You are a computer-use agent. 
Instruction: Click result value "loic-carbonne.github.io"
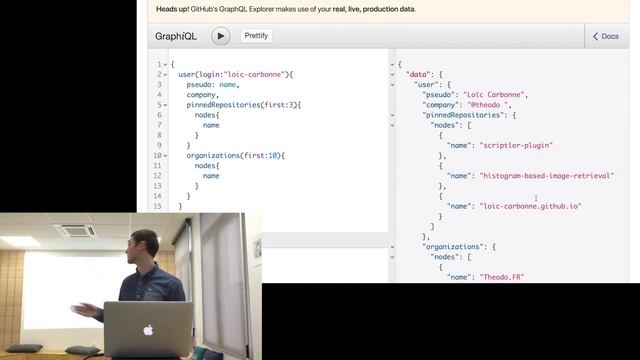(x=530, y=206)
